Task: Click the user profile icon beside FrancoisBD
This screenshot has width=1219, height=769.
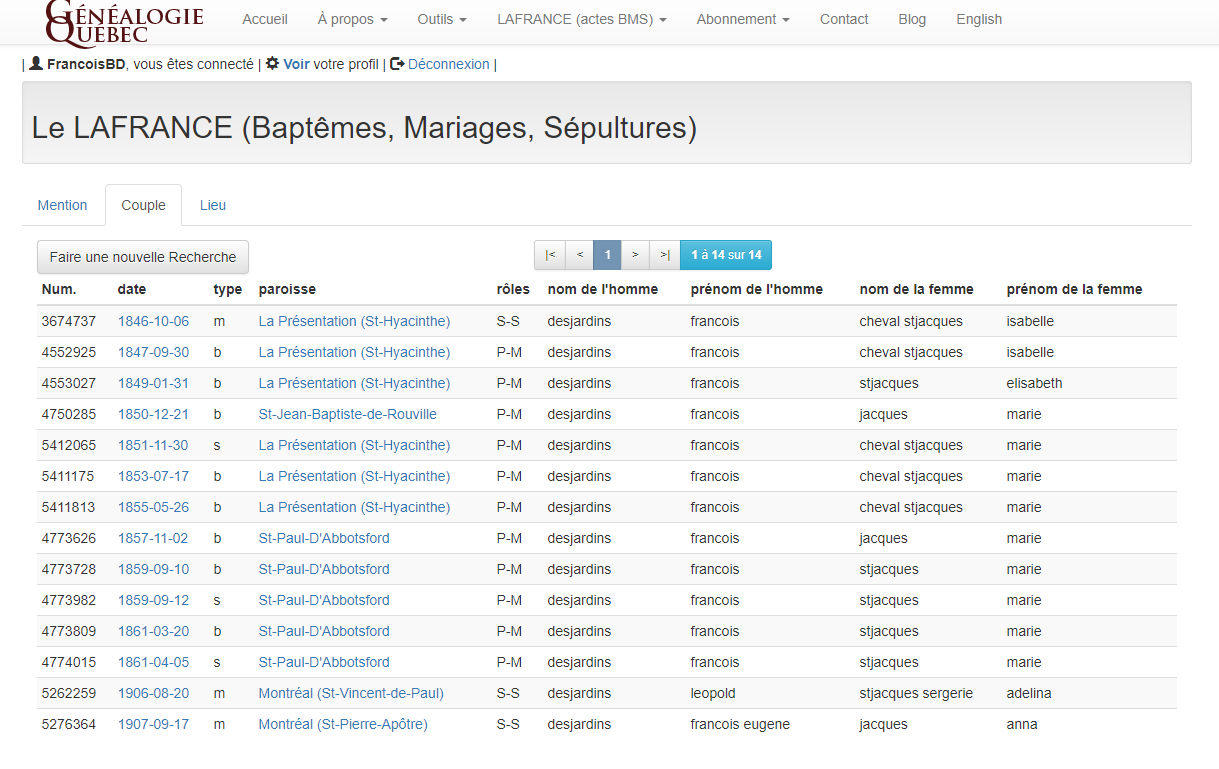Action: pyautogui.click(x=36, y=63)
